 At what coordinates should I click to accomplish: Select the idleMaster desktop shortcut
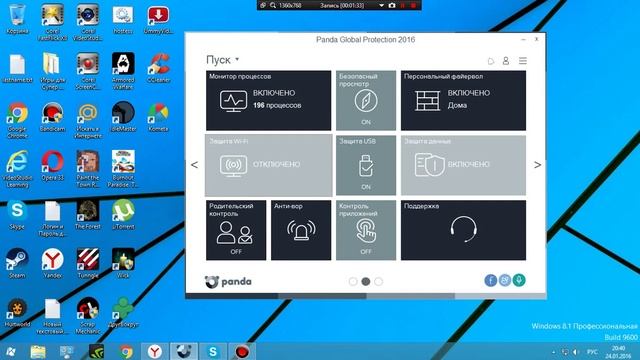point(123,116)
